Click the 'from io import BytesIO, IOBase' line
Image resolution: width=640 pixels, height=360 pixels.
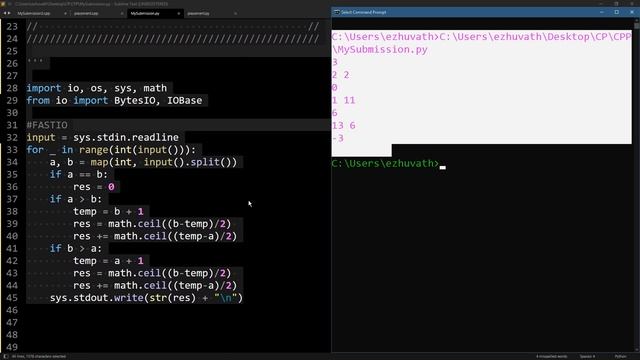(x=114, y=100)
